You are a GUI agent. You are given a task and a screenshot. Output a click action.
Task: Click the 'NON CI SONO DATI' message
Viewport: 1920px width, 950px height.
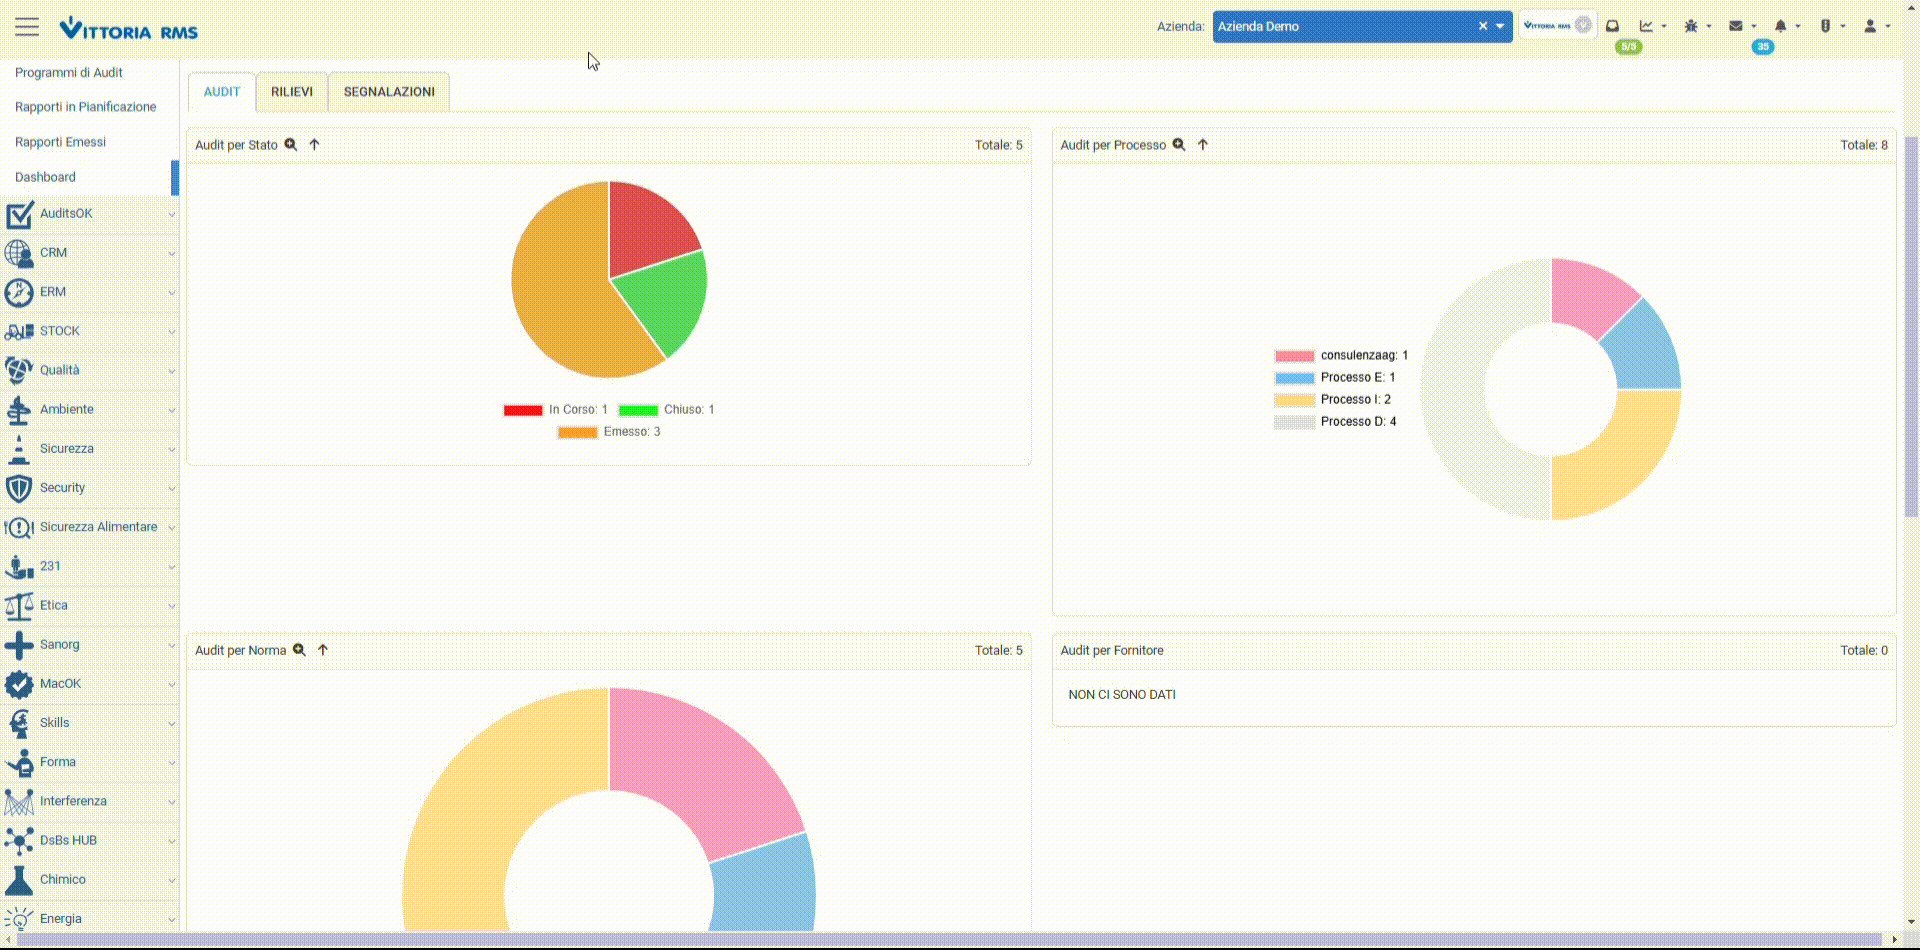[1122, 694]
